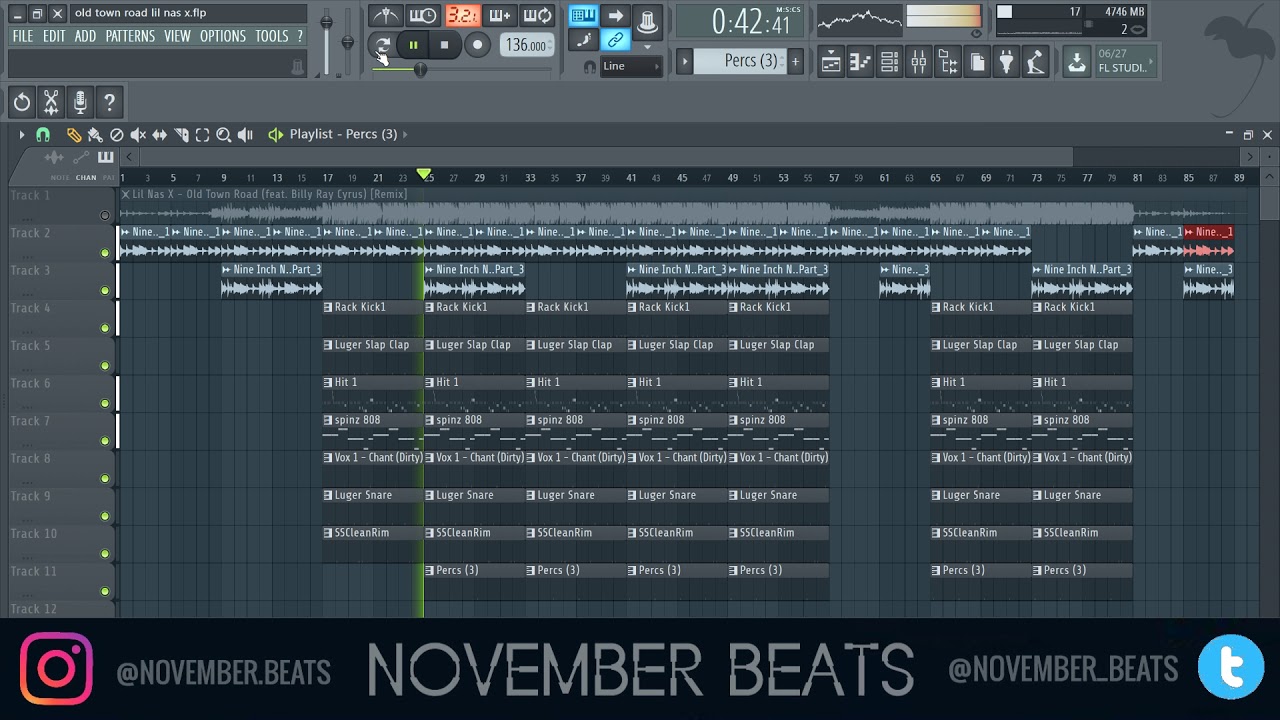Open the OPTIONS menu

(x=223, y=36)
